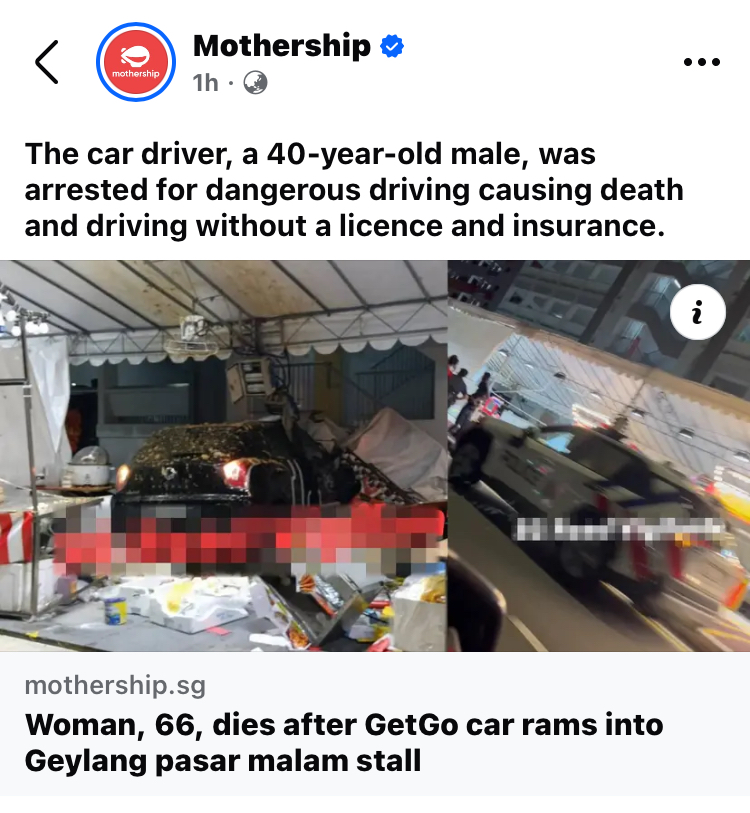Select the post caption about the car driver
Image resolution: width=750 pixels, height=813 pixels.
354,190
